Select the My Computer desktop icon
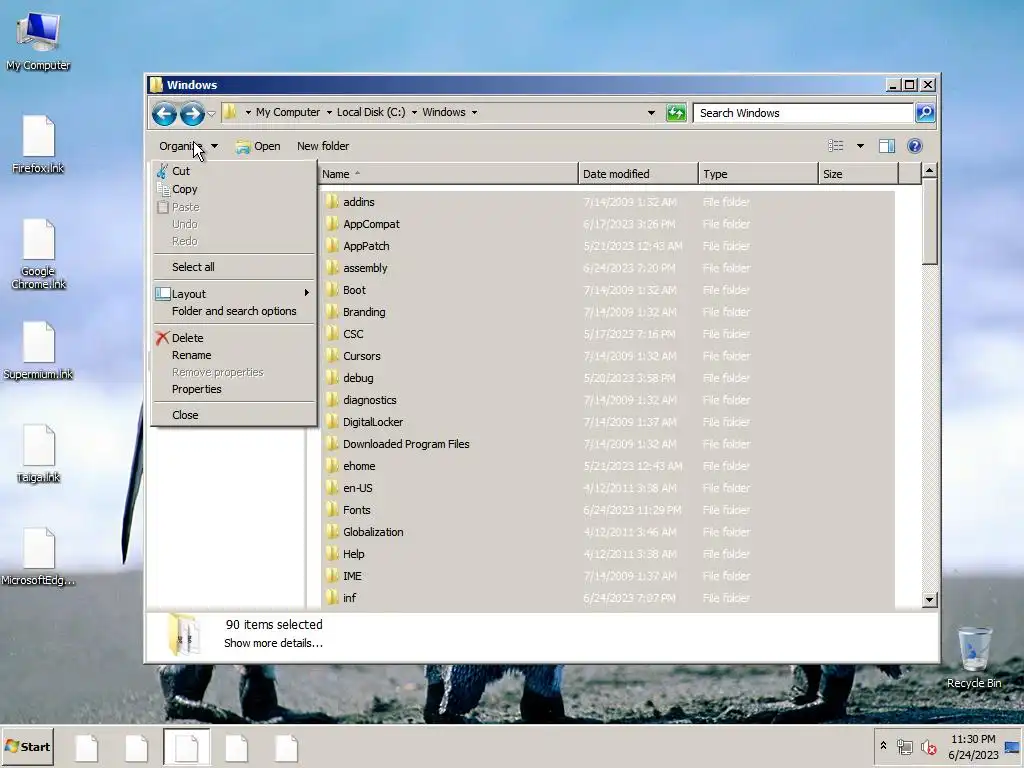Screen dimensions: 1024x768 click(38, 40)
